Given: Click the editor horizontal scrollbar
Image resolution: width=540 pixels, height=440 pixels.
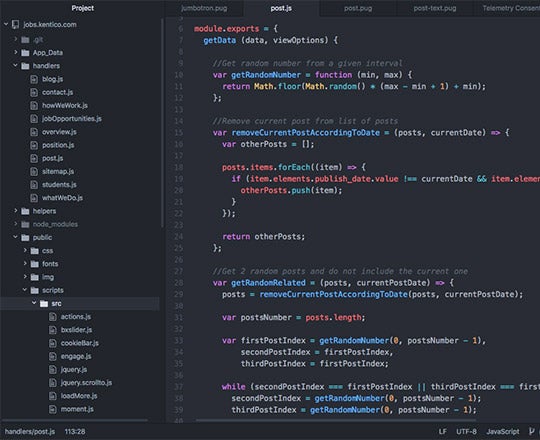Looking at the screenshot, I should (x=336, y=420).
